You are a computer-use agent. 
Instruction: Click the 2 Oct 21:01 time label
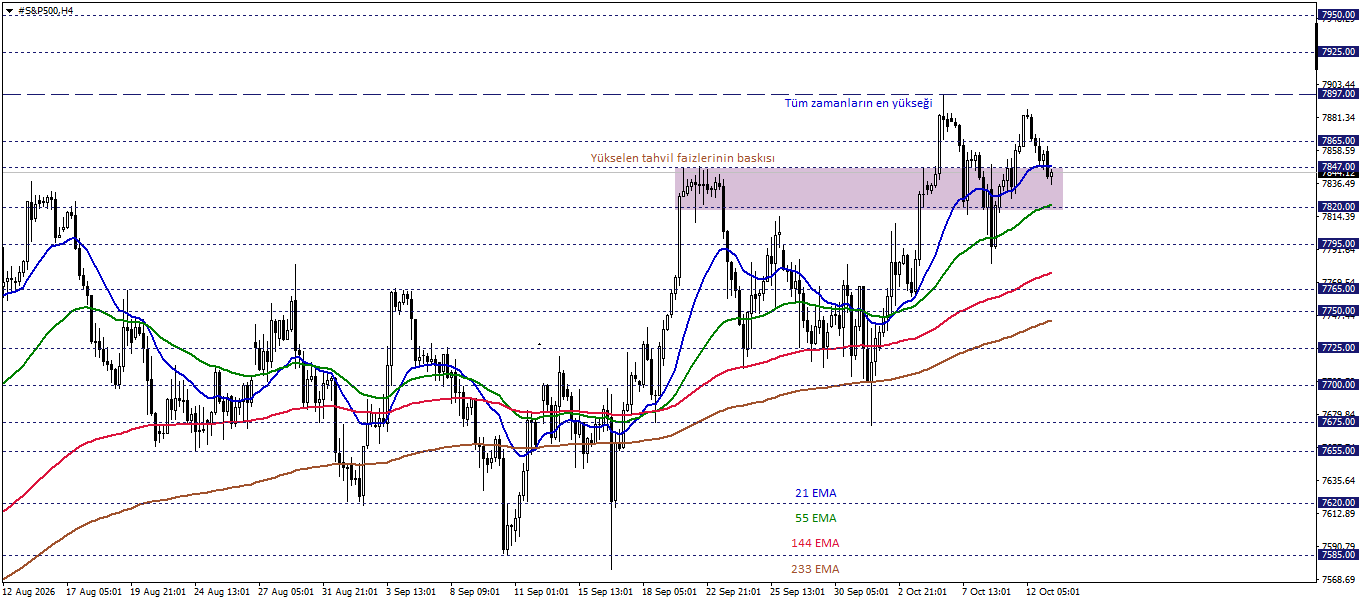(x=924, y=592)
